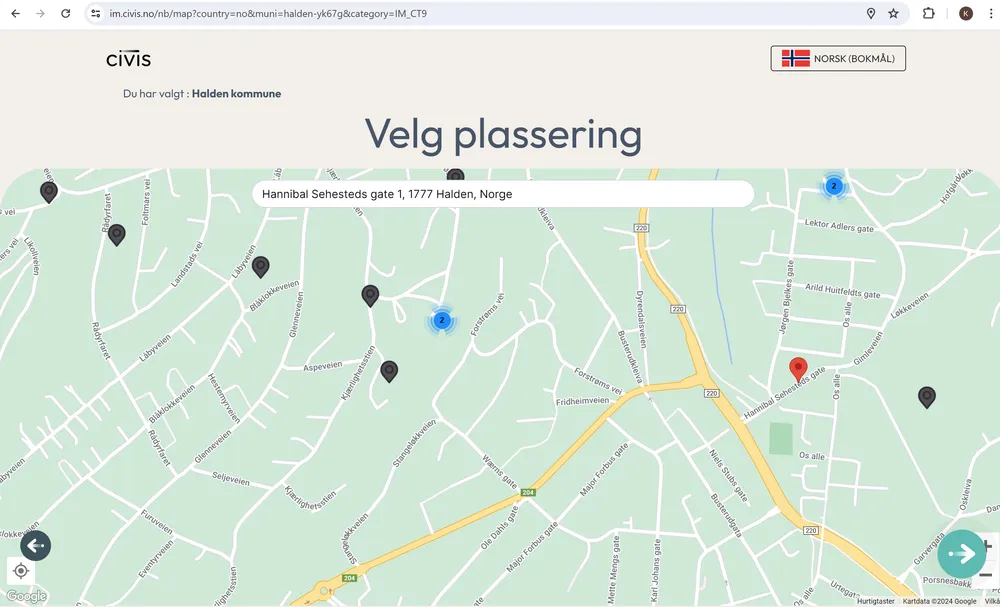Reload the page in browser

click(66, 14)
